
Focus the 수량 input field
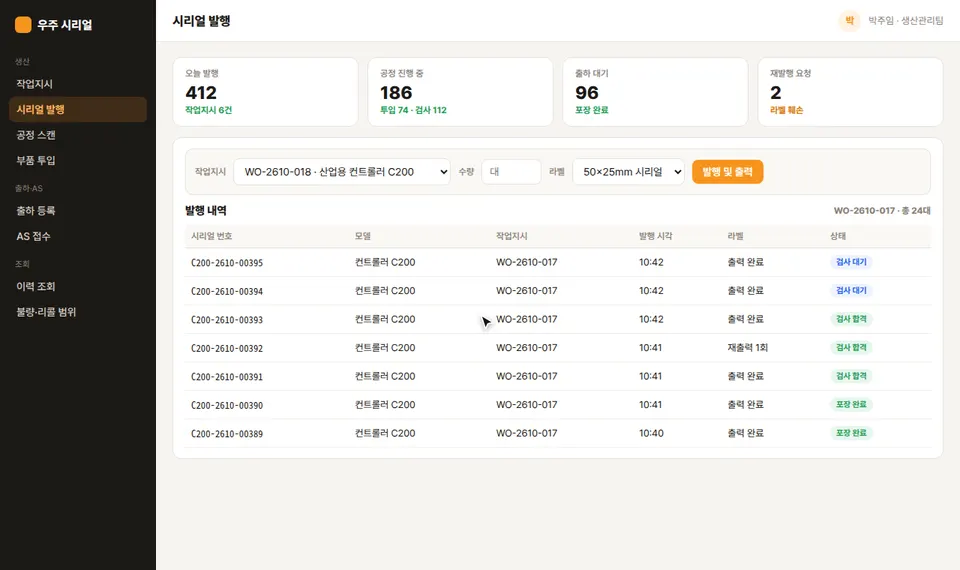tap(511, 172)
